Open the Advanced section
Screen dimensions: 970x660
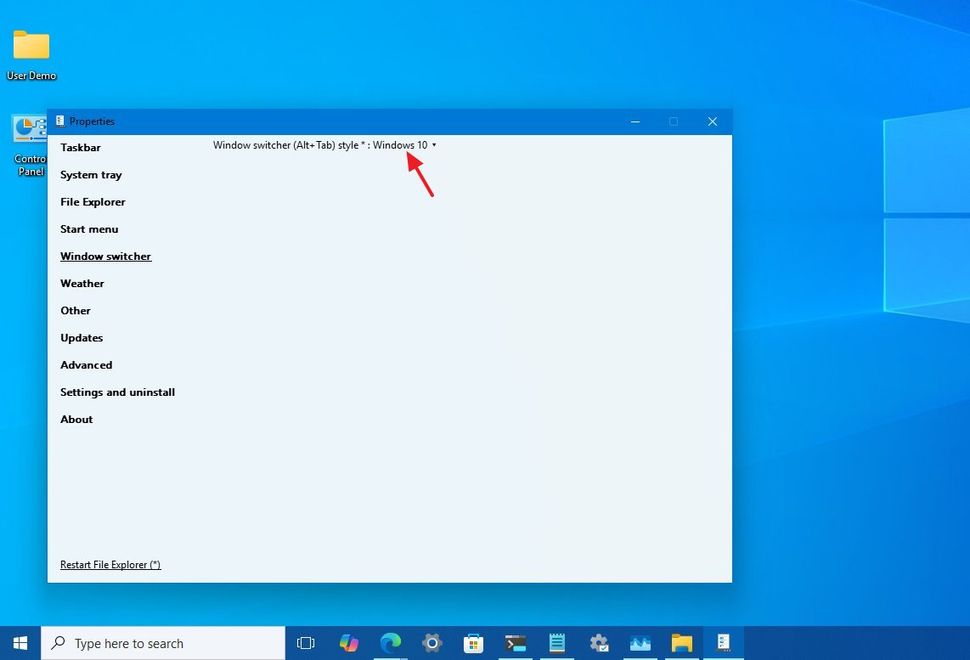tap(86, 364)
